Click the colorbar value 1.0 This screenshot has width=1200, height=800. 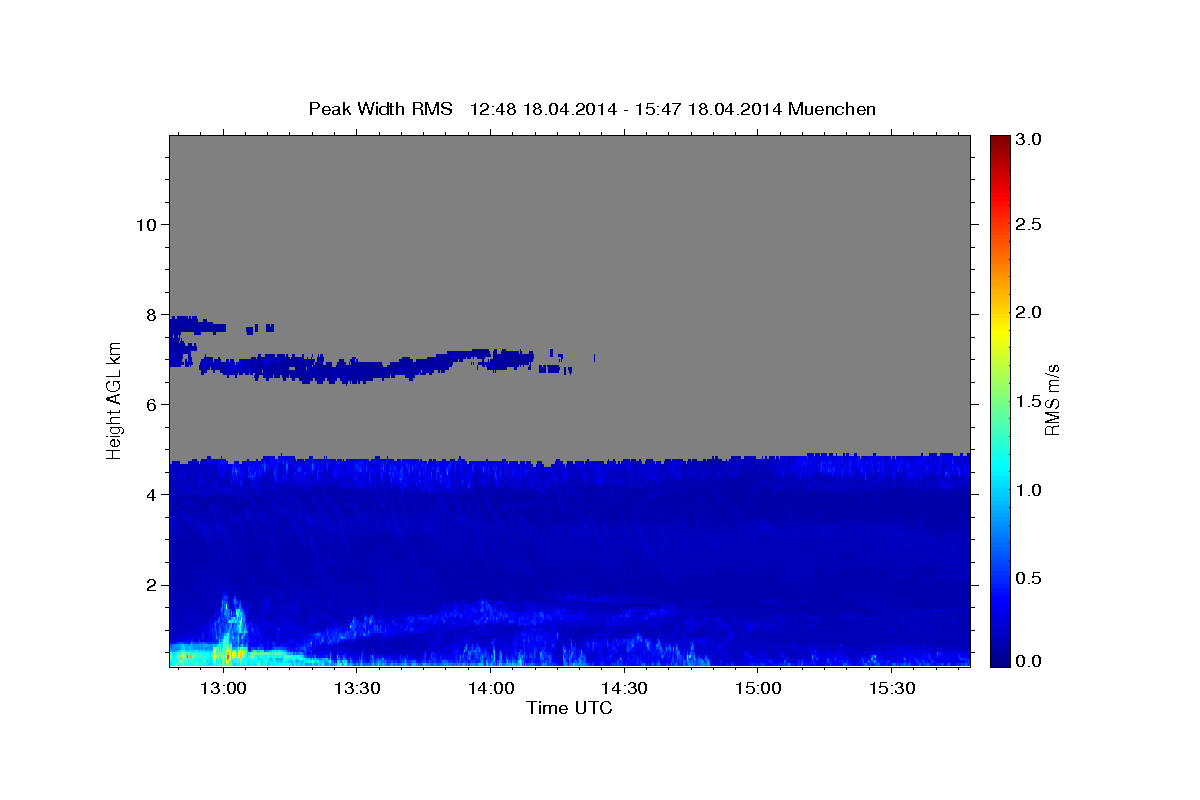(x=1030, y=490)
